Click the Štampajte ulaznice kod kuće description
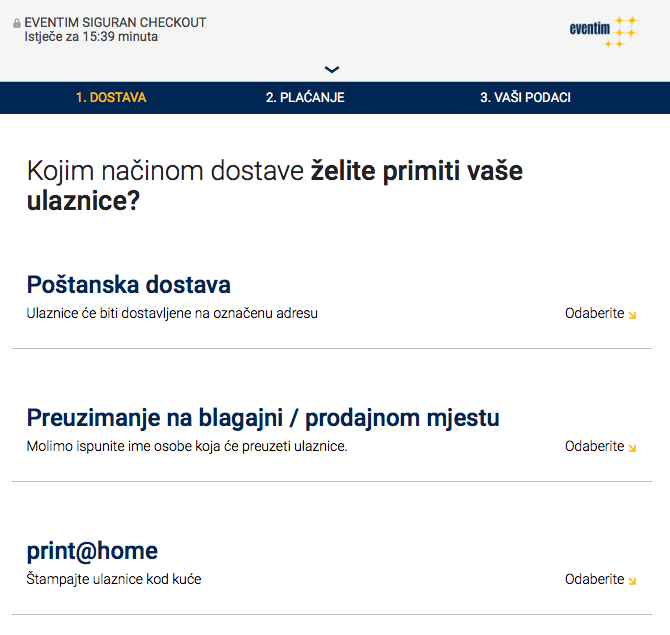670x635 pixels. click(114, 579)
